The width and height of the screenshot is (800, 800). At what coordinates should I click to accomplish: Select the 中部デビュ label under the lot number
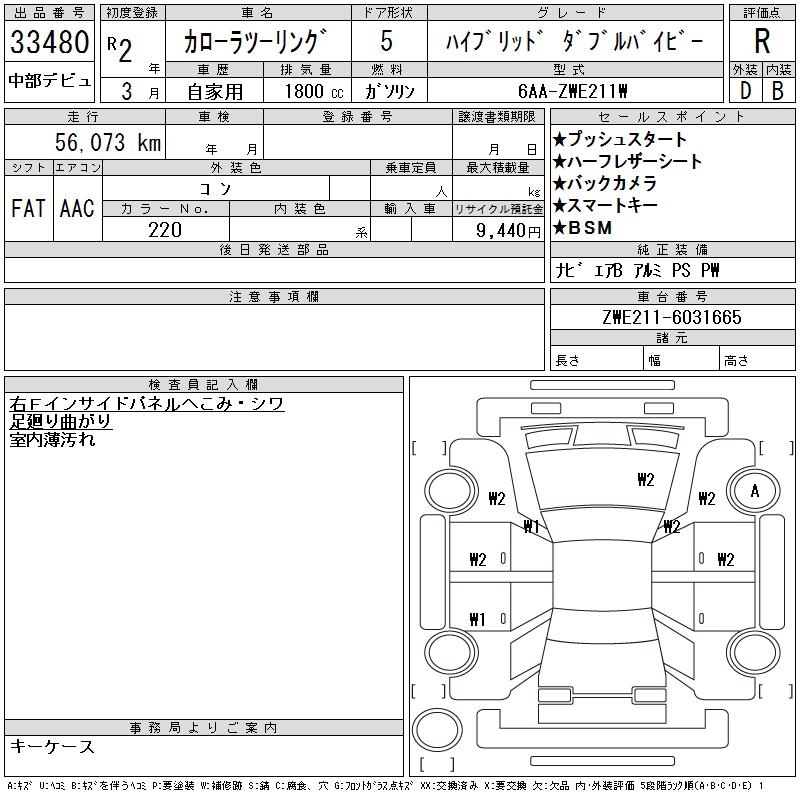click(49, 81)
